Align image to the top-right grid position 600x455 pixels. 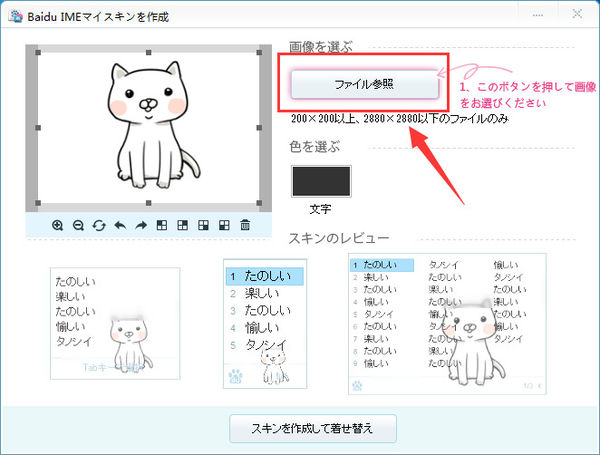[x=183, y=225]
